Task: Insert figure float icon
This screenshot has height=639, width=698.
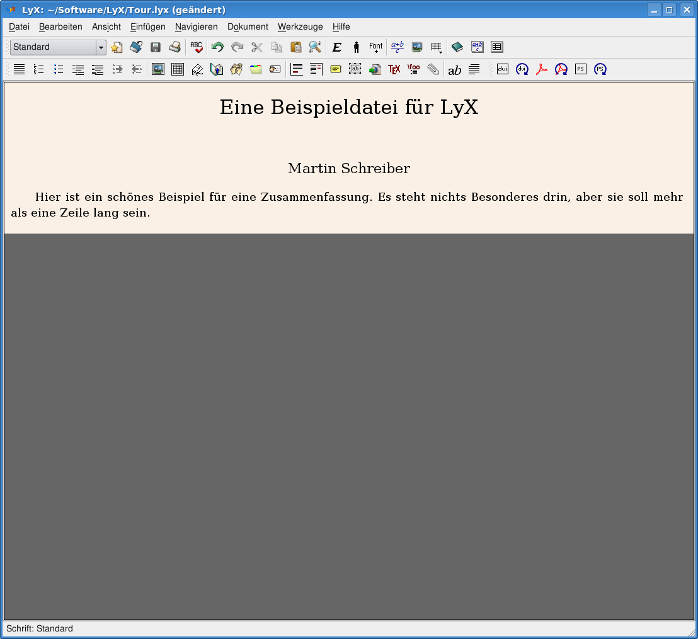Action: 158,69
